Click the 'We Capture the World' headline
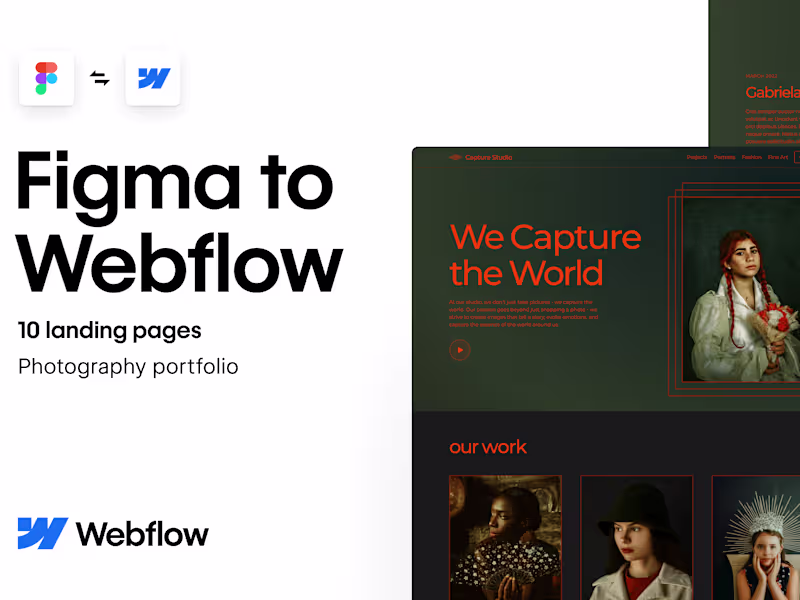 pyautogui.click(x=545, y=255)
